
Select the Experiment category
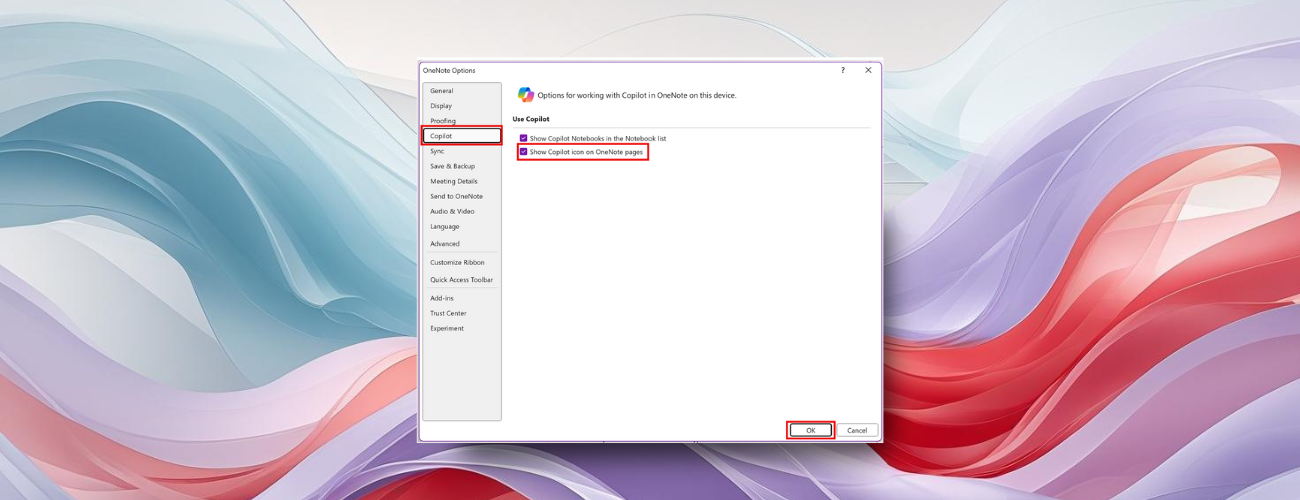point(461,328)
